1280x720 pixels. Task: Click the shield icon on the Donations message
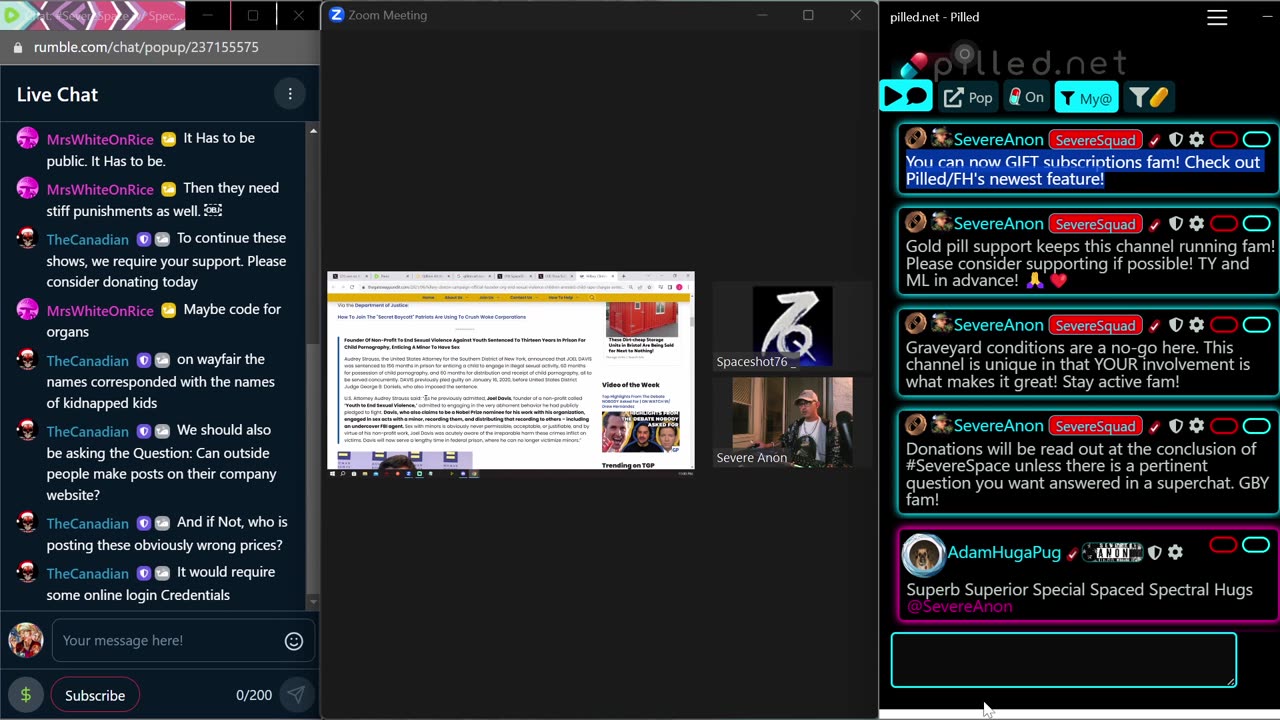1176,426
